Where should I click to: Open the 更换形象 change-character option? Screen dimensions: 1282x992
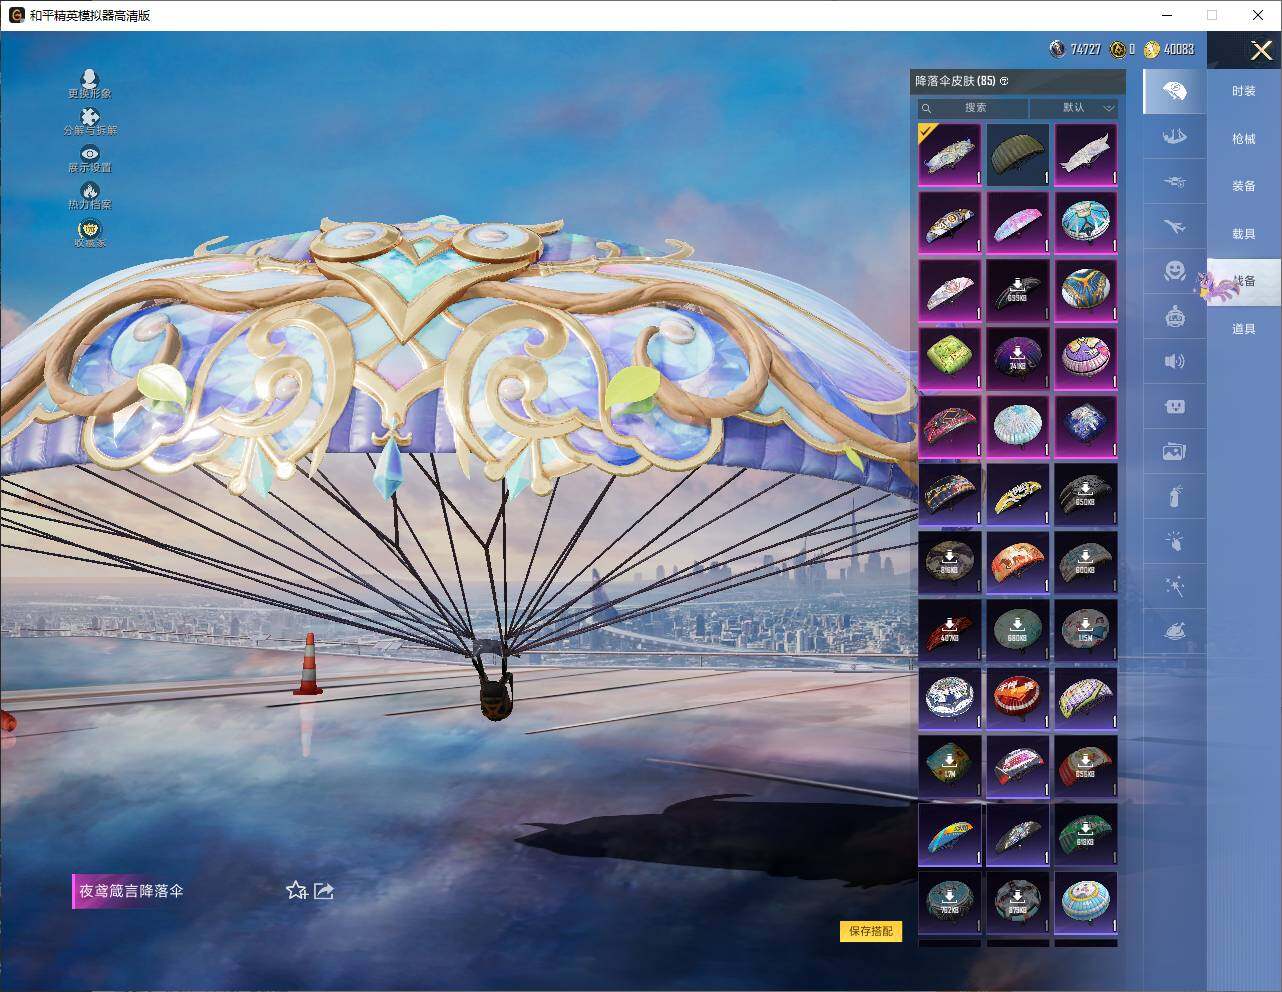[90, 83]
